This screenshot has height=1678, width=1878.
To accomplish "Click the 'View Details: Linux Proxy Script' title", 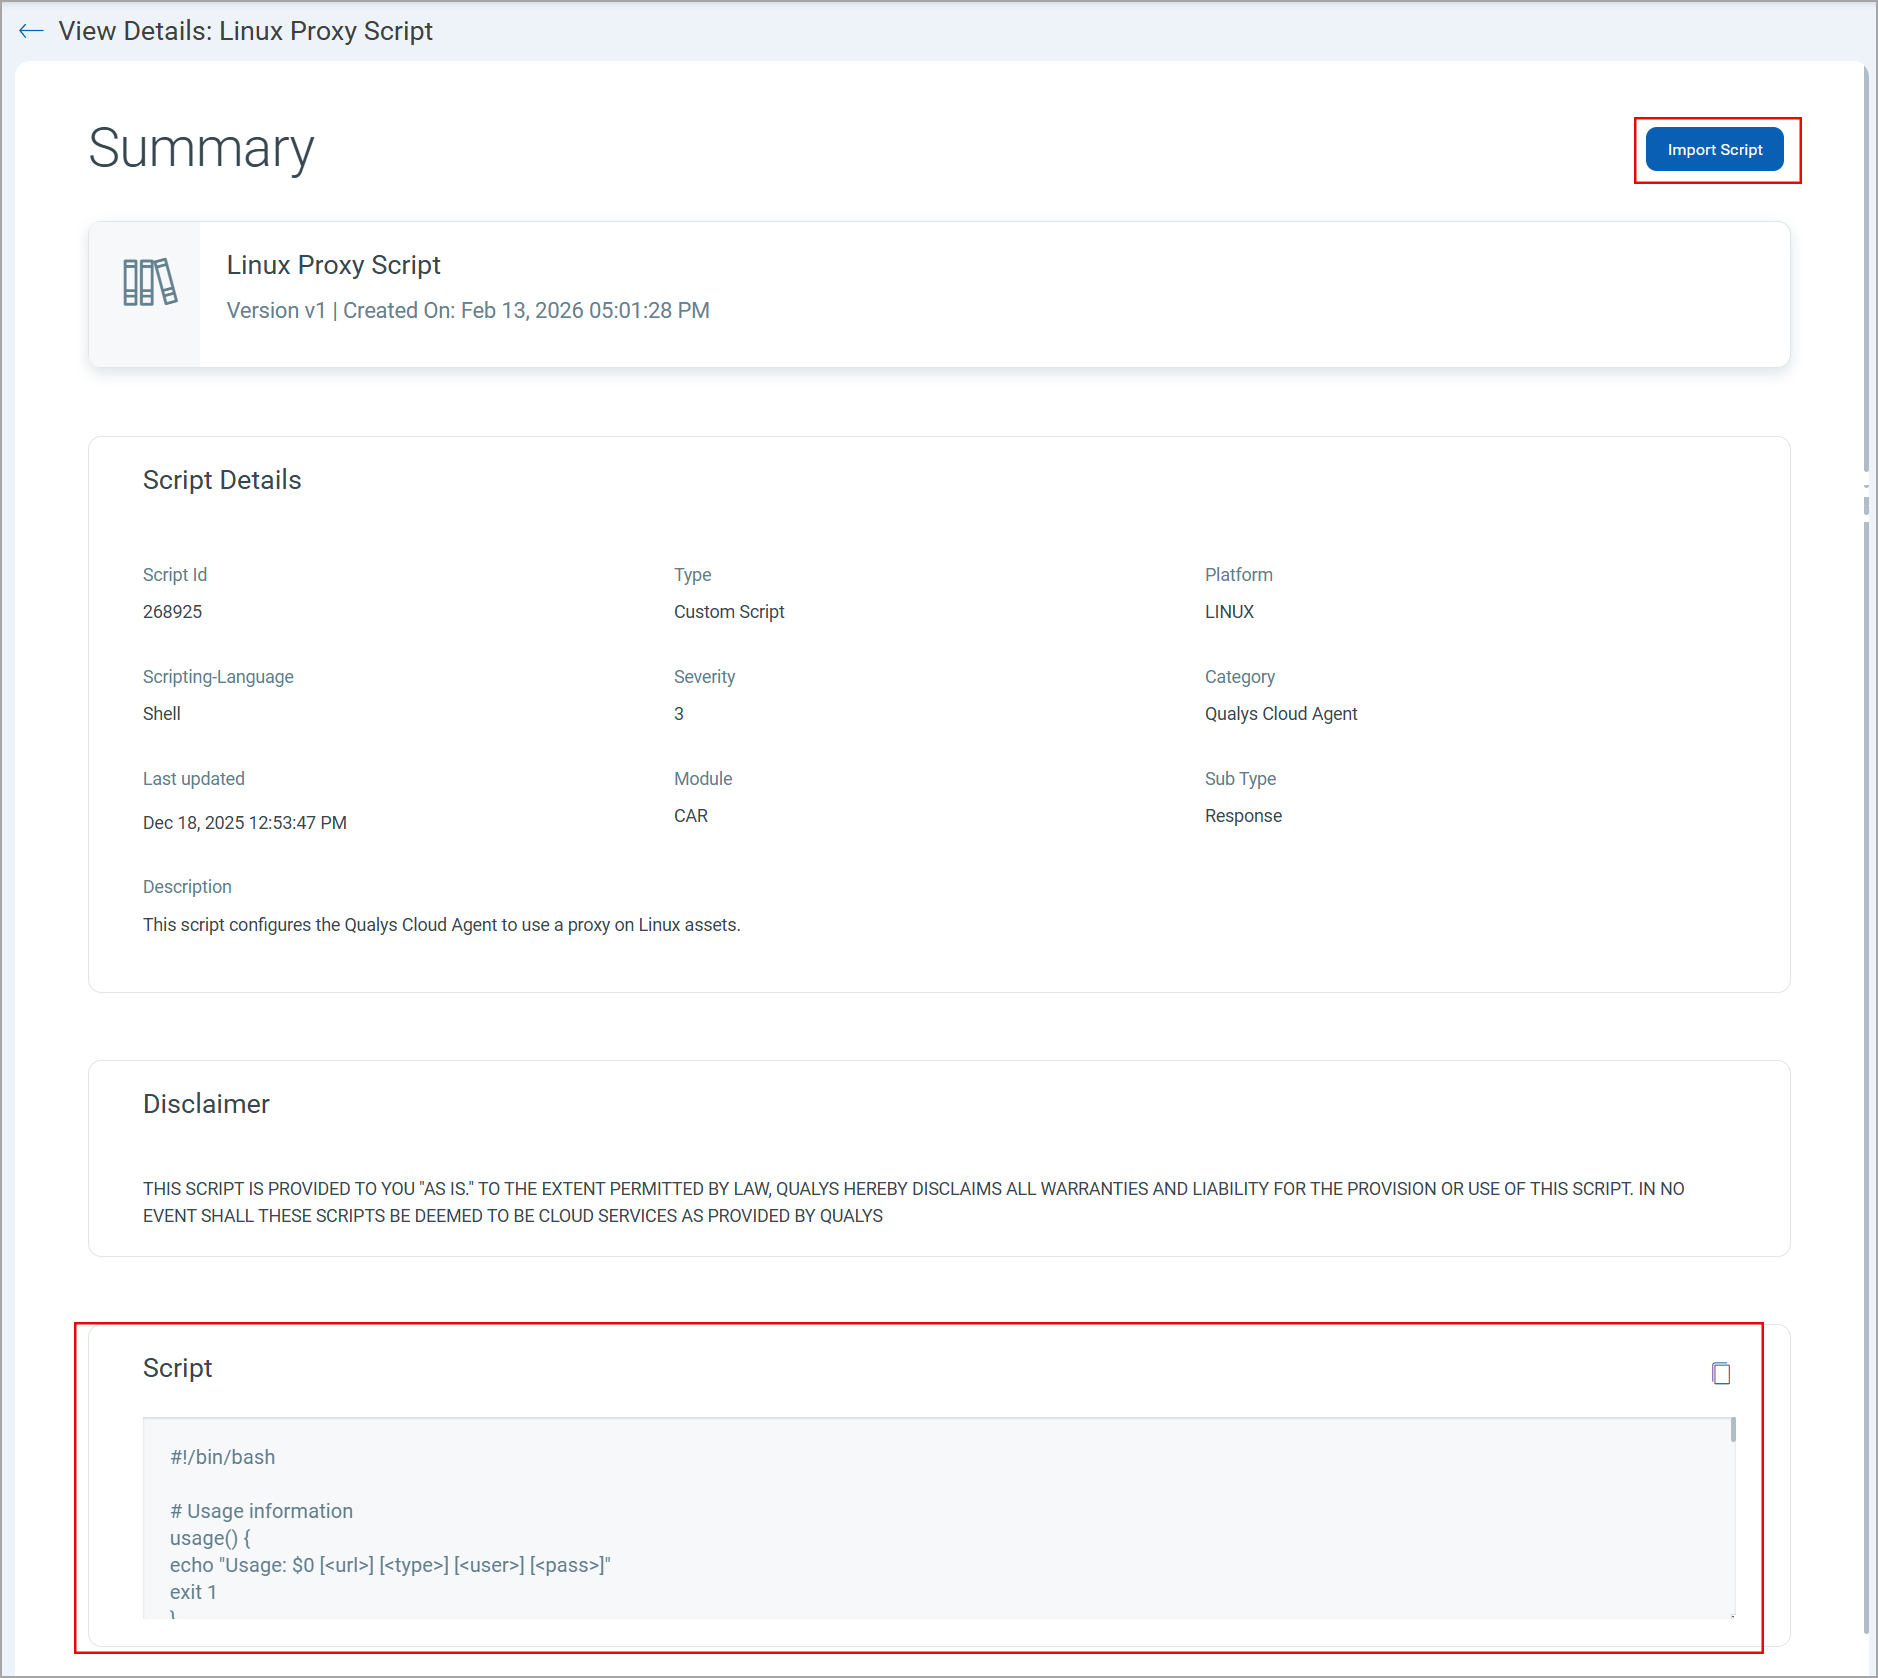I will (245, 31).
